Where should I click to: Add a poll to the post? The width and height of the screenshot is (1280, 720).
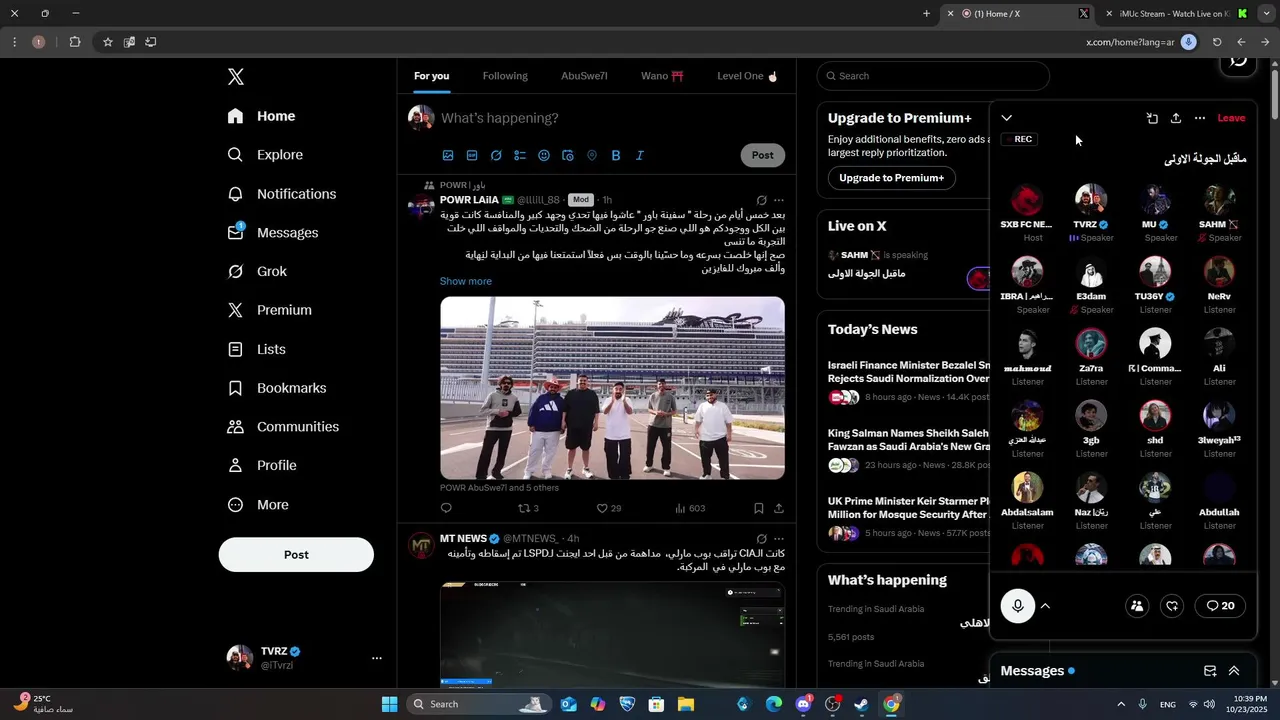[520, 155]
